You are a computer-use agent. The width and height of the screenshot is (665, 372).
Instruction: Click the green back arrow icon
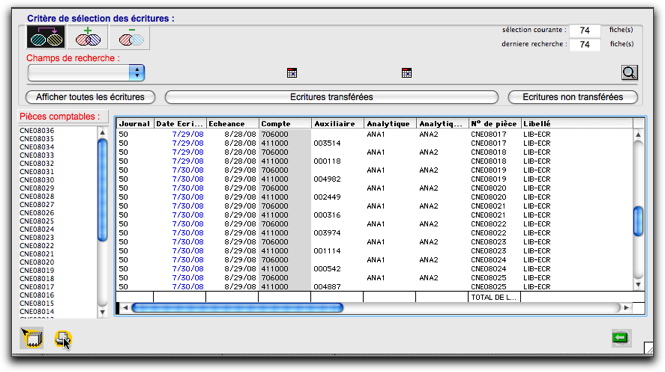[621, 338]
